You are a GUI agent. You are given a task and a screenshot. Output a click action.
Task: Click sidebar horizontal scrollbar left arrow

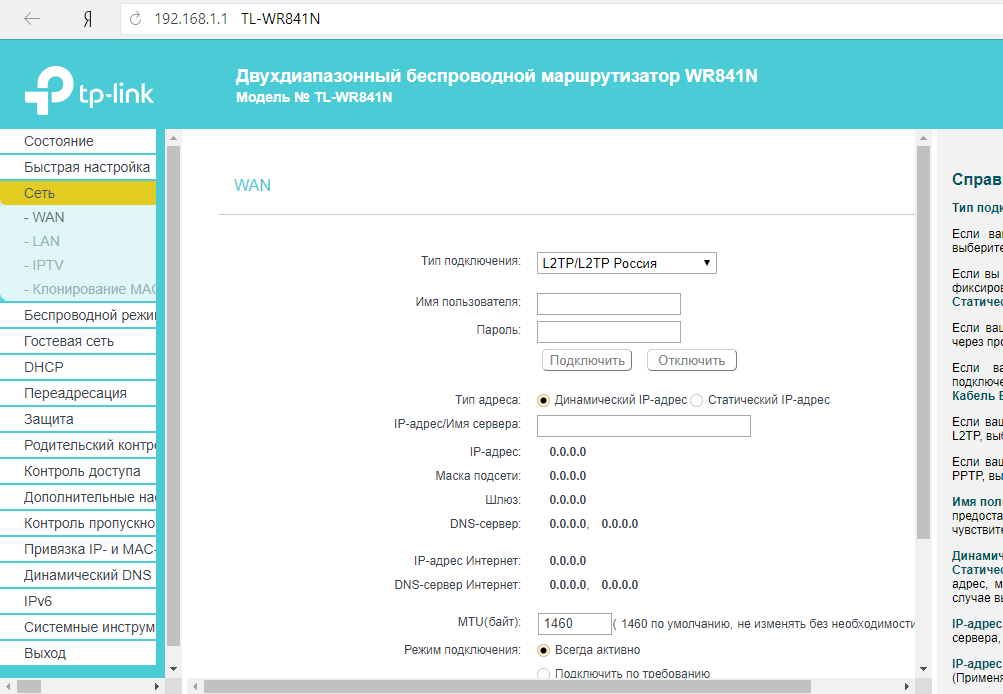(x=8, y=686)
